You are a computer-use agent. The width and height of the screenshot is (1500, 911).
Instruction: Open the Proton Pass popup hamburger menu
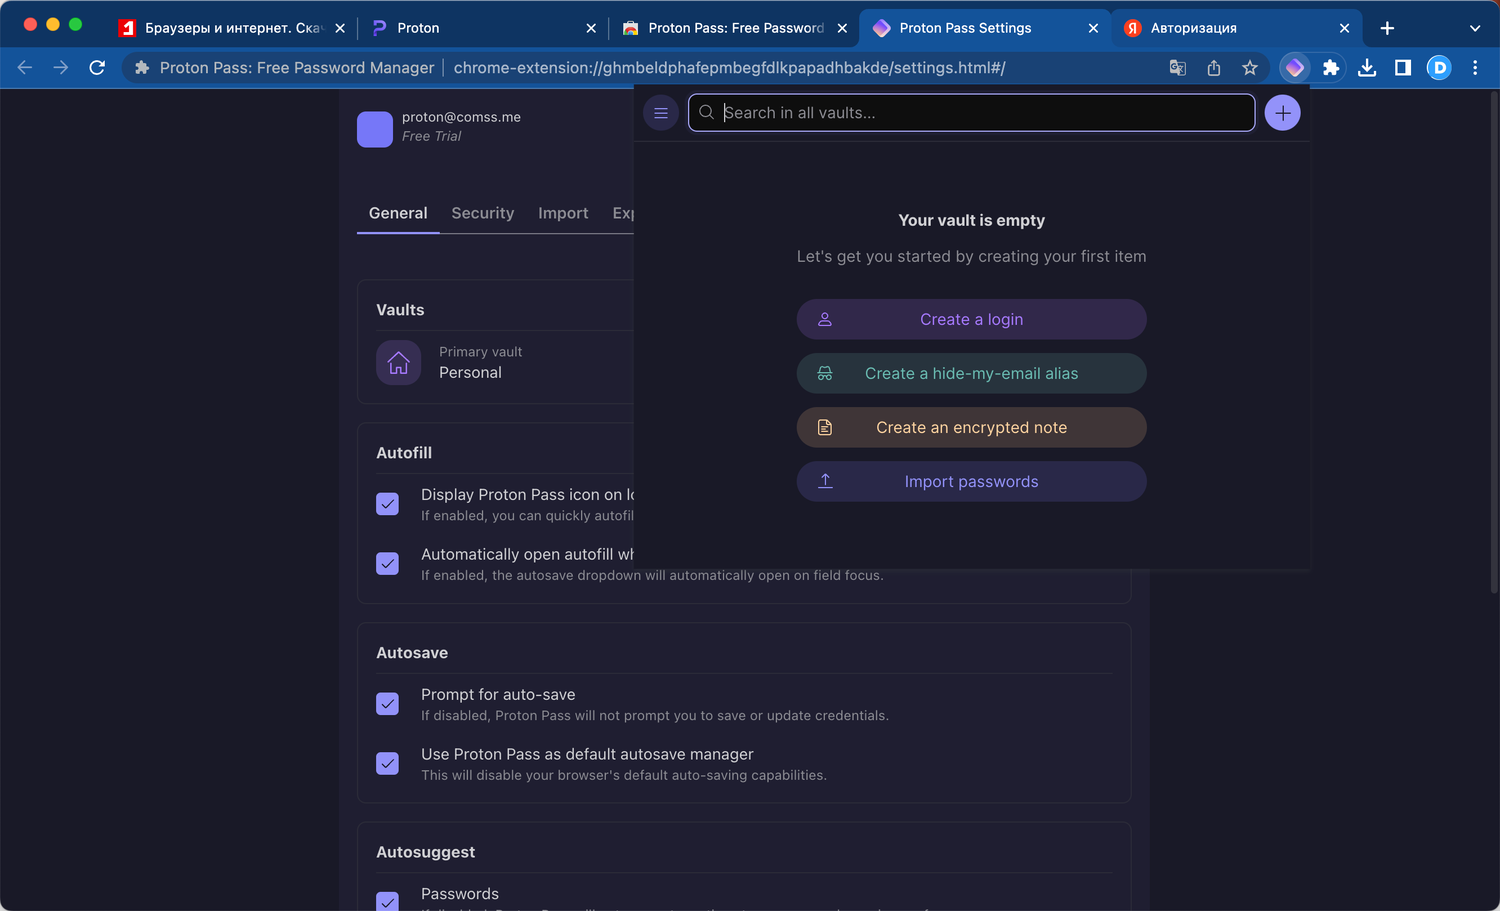[661, 113]
